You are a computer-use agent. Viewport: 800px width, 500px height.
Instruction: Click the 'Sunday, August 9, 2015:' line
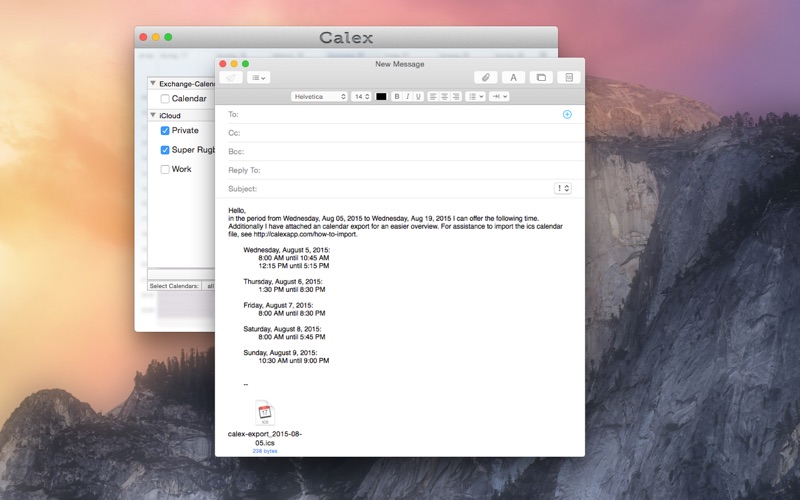[x=280, y=353]
